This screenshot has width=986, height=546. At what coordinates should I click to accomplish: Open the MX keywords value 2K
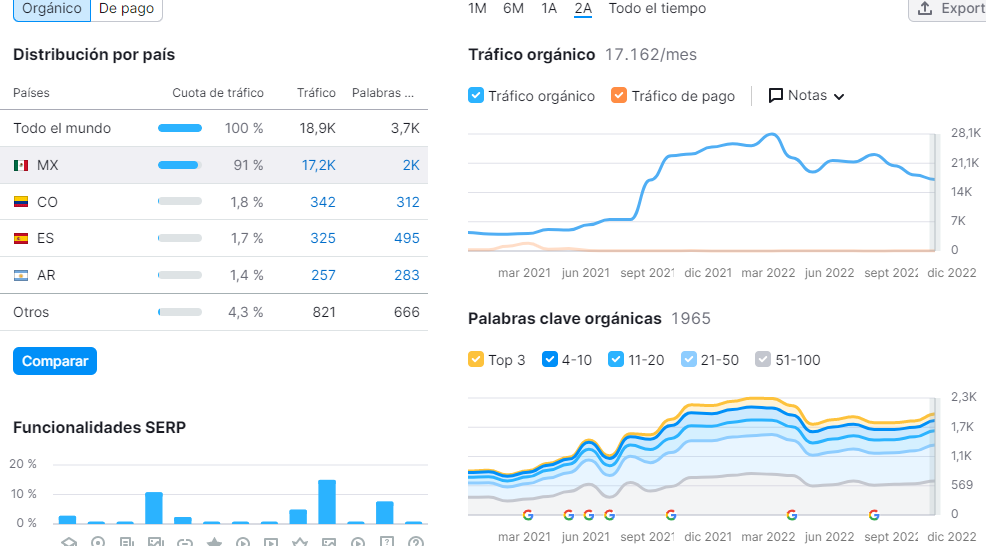[411, 165]
